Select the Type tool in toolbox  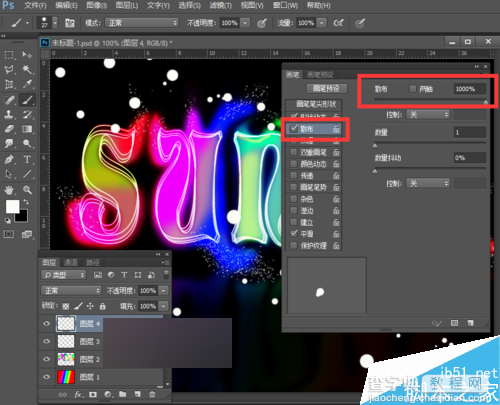pyautogui.click(x=27, y=159)
